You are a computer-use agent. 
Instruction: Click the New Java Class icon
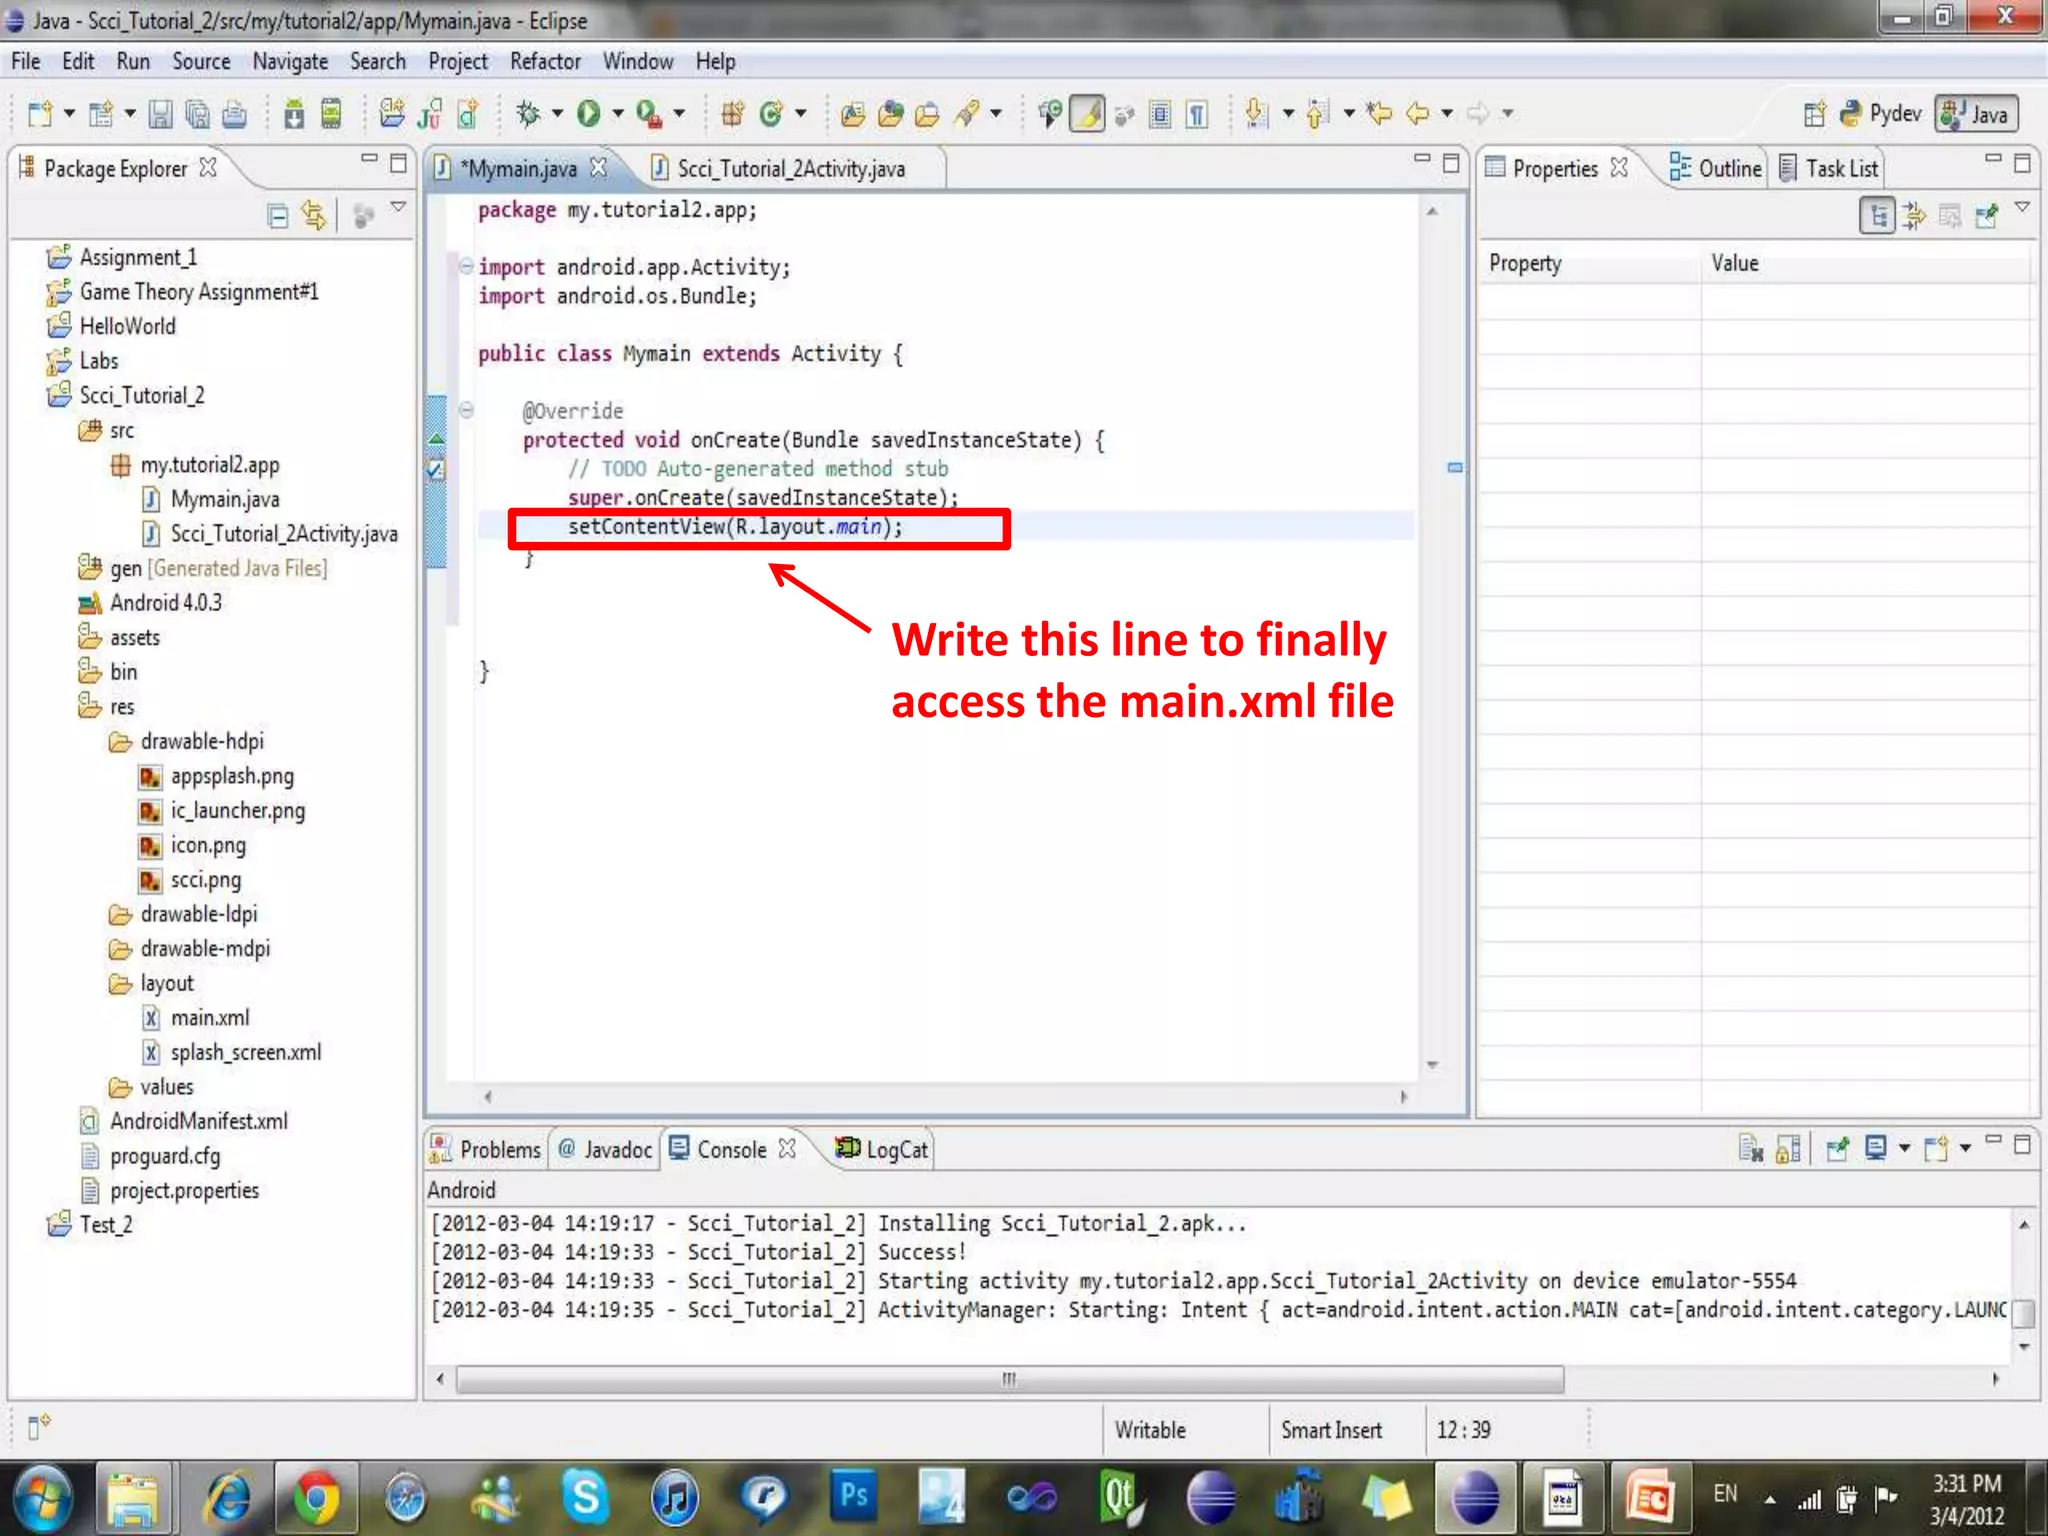point(770,114)
